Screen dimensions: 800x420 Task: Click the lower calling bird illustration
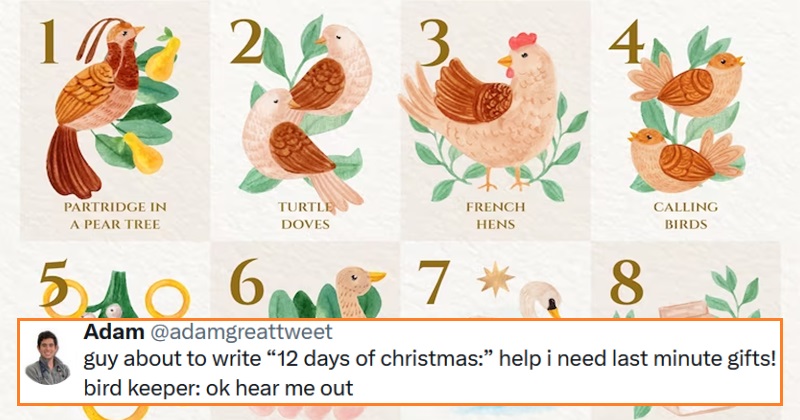pos(687,158)
